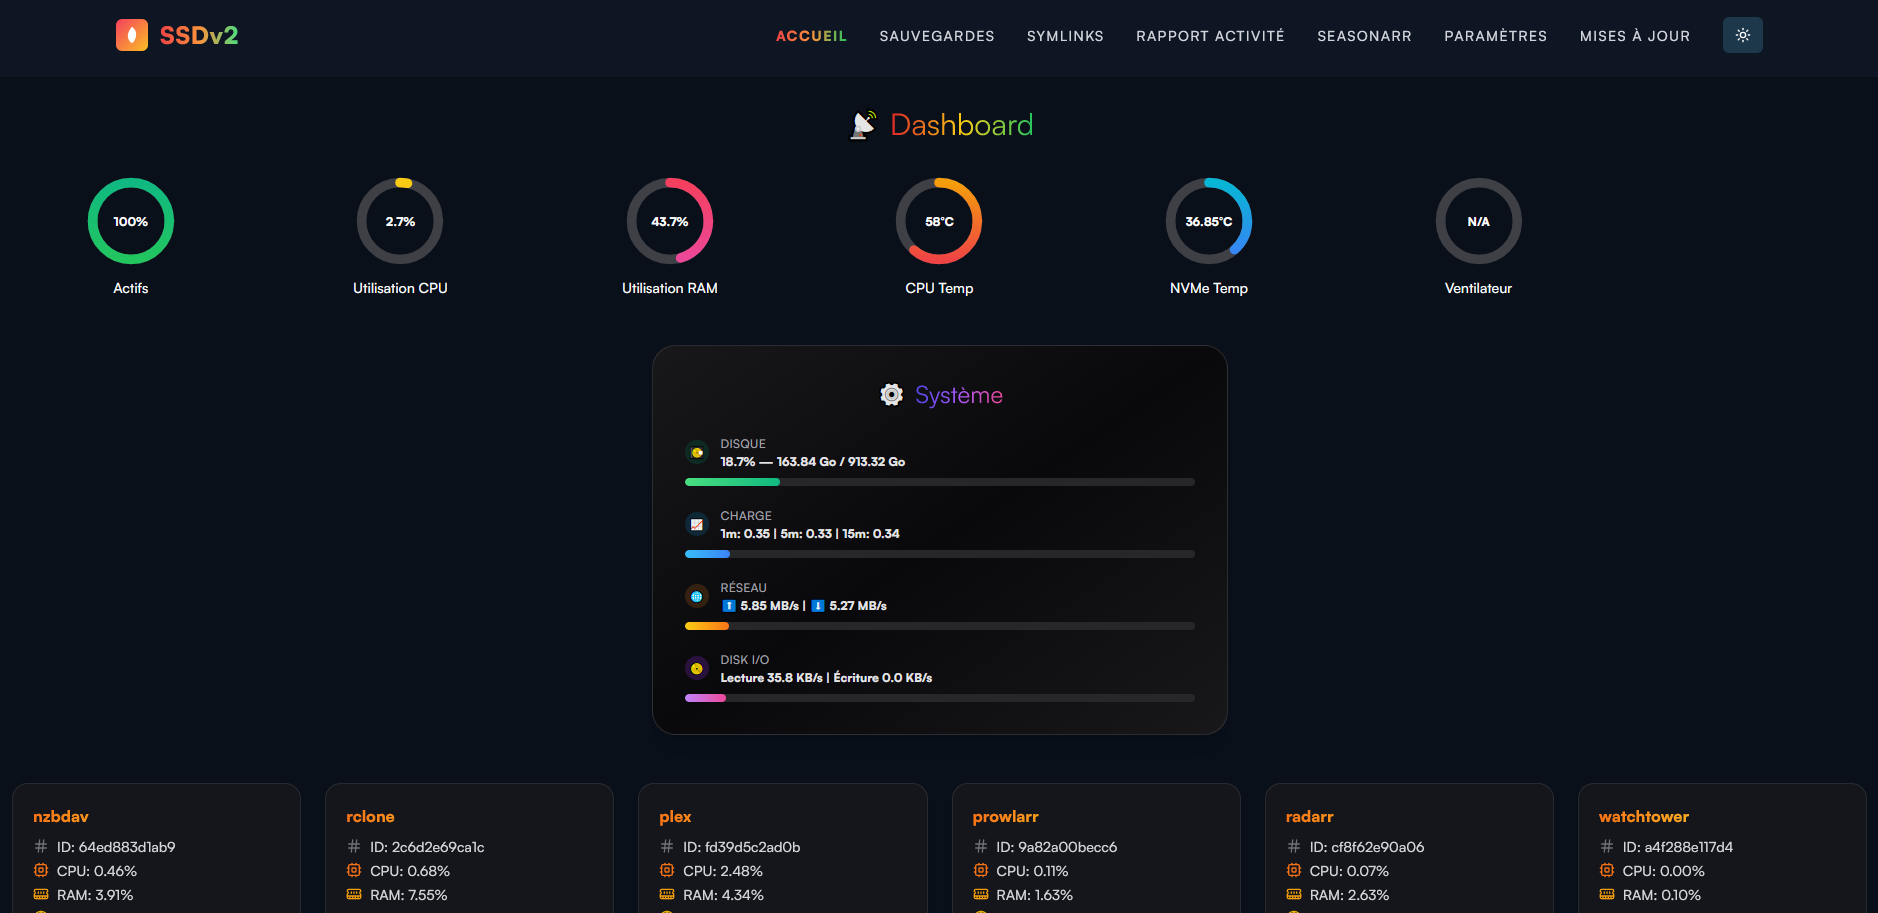Click the SSDv2 flame logo icon
The width and height of the screenshot is (1878, 913).
coord(131,35)
